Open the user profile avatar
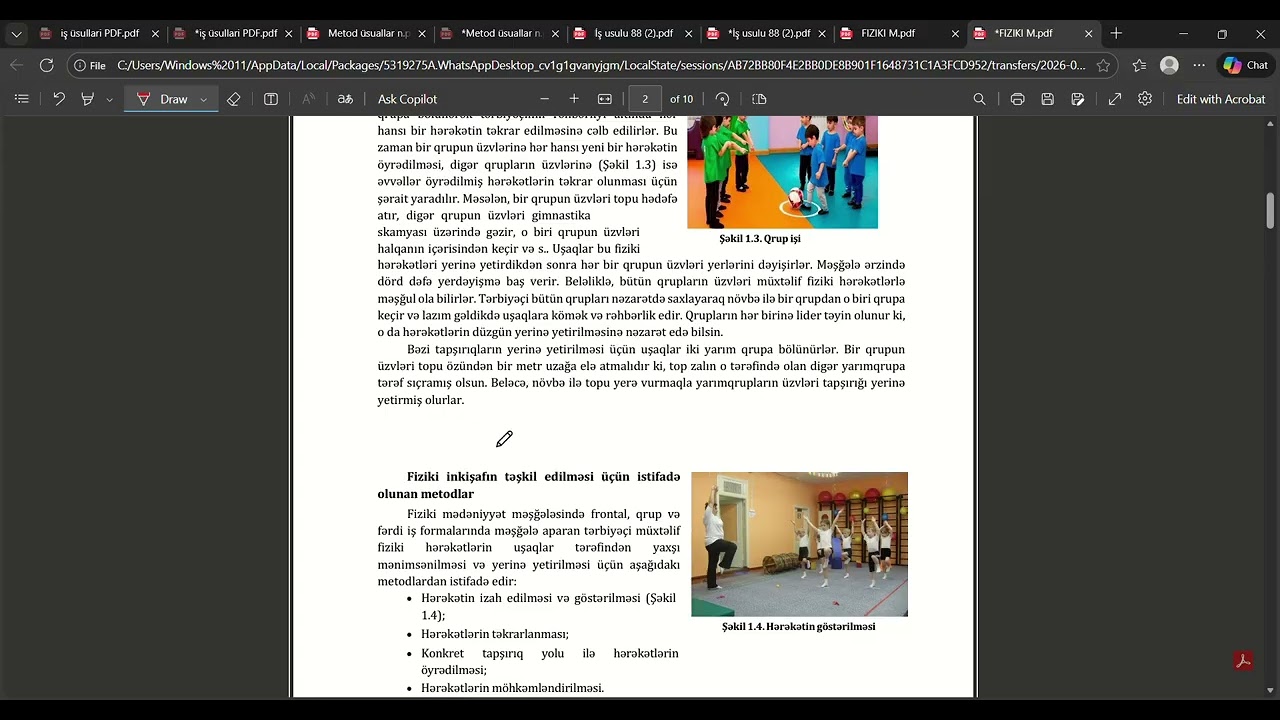This screenshot has height=720, width=1280. 1169,65
